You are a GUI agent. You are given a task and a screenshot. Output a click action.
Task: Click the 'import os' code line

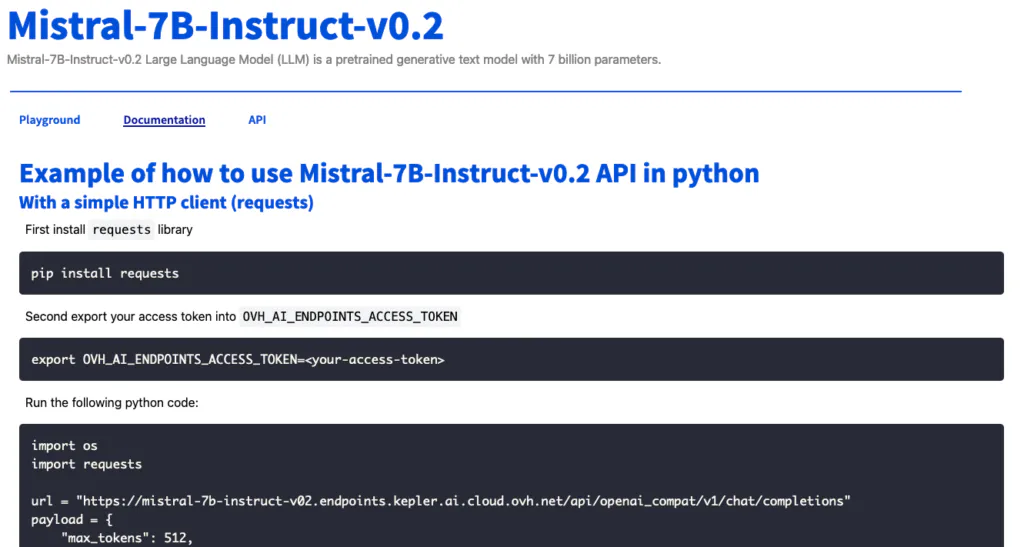point(64,446)
